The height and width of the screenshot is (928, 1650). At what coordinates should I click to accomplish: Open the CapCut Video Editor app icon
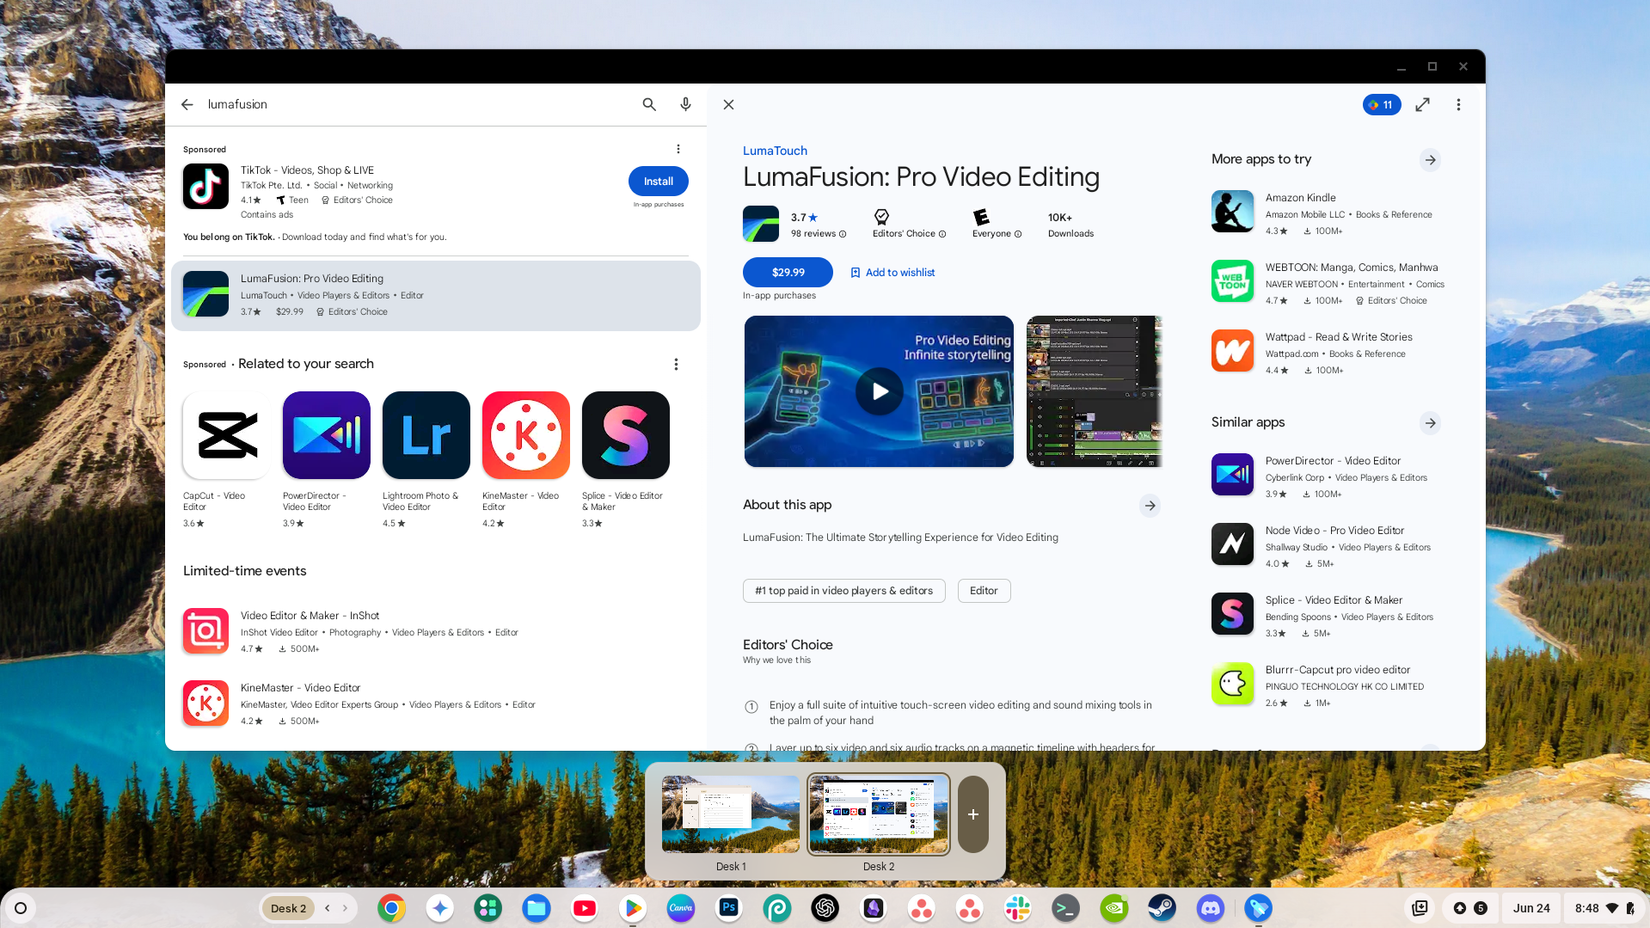(225, 435)
